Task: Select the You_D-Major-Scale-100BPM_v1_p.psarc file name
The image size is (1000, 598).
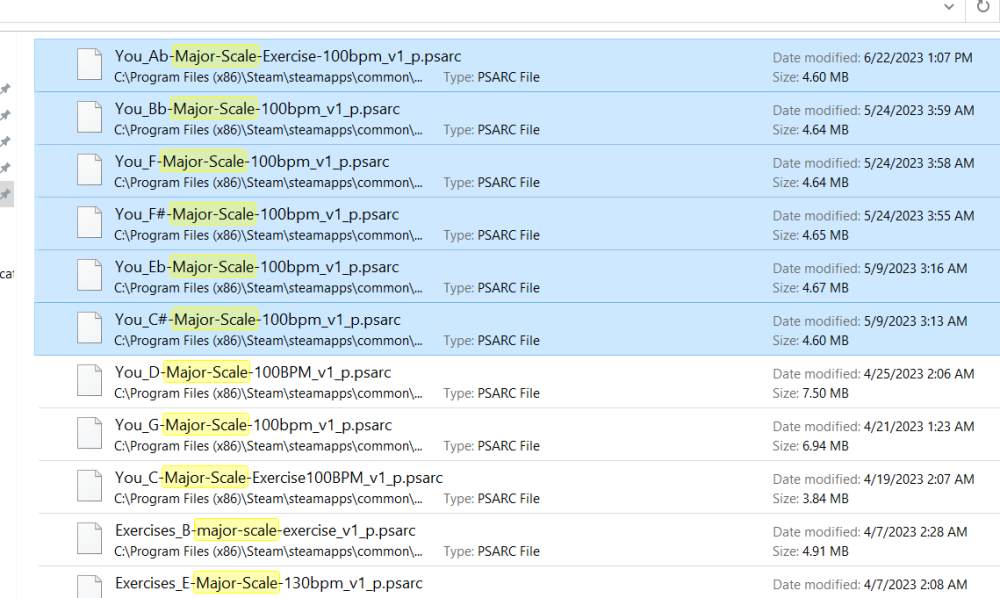Action: (253, 372)
